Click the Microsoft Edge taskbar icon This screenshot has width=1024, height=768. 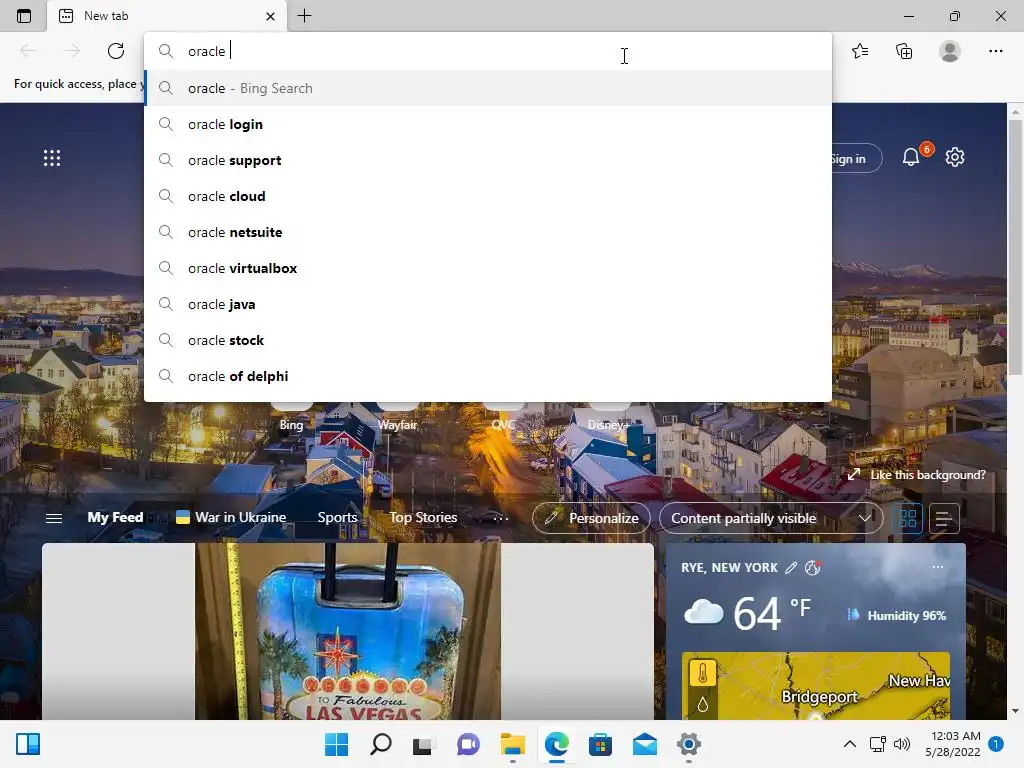556,744
